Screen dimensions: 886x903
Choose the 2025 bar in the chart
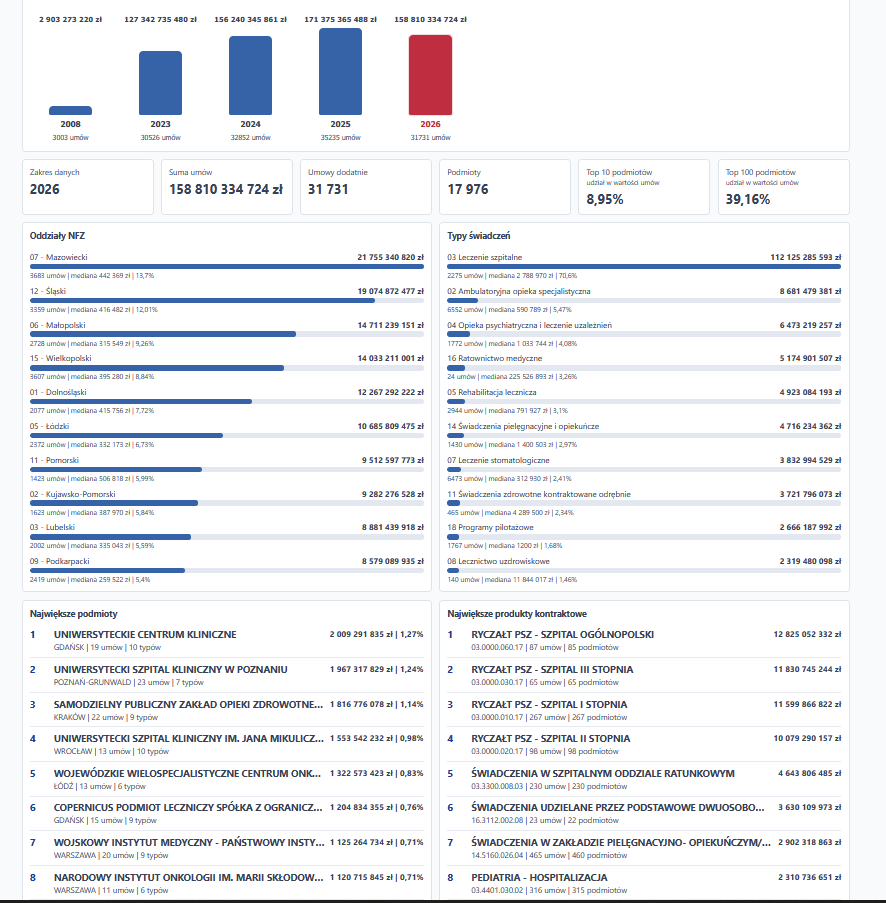340,71
